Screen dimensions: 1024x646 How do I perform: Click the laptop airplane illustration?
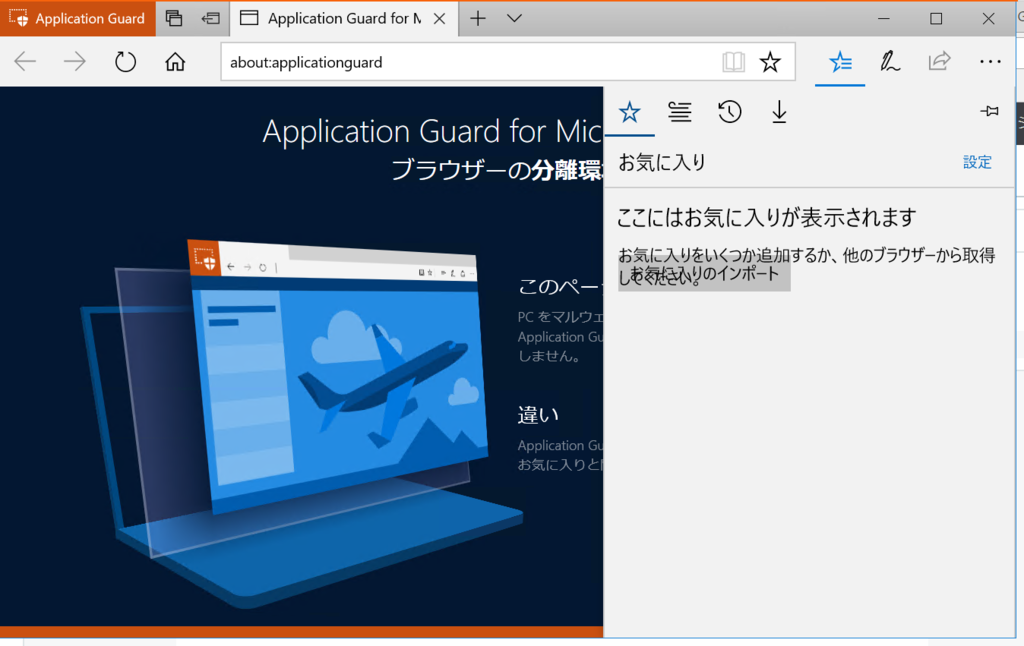pos(300,425)
